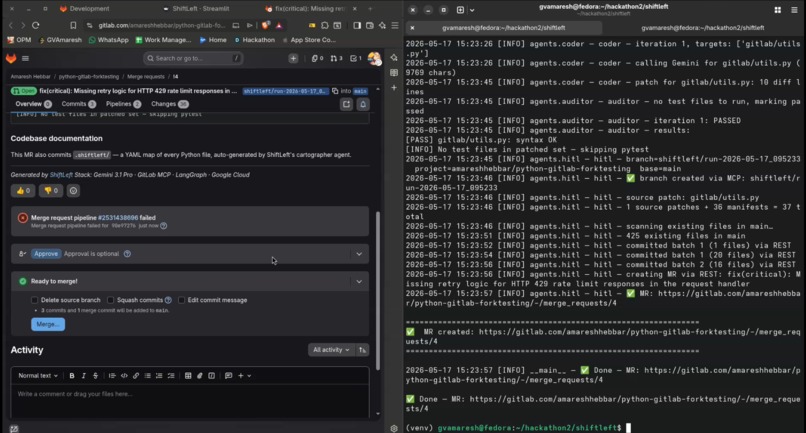
Task: Insert task list in comment editor
Action: pos(171,376)
